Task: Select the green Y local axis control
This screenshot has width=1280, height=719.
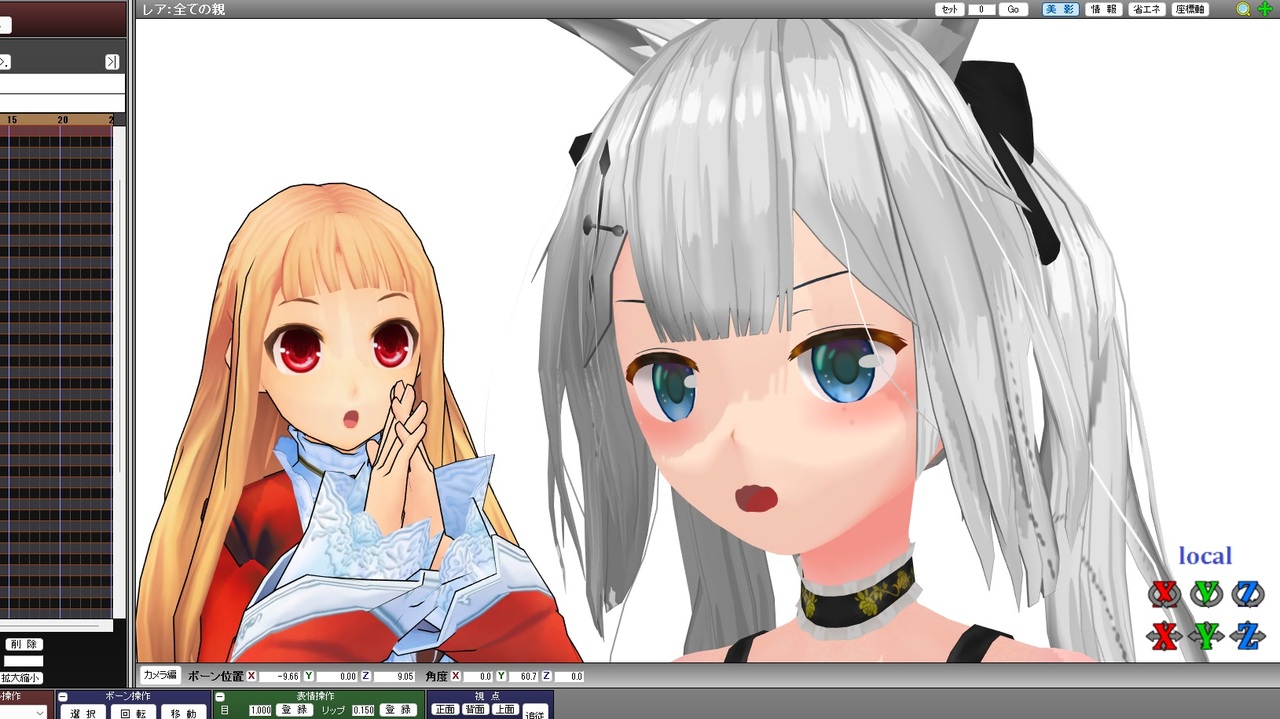Action: [1207, 592]
